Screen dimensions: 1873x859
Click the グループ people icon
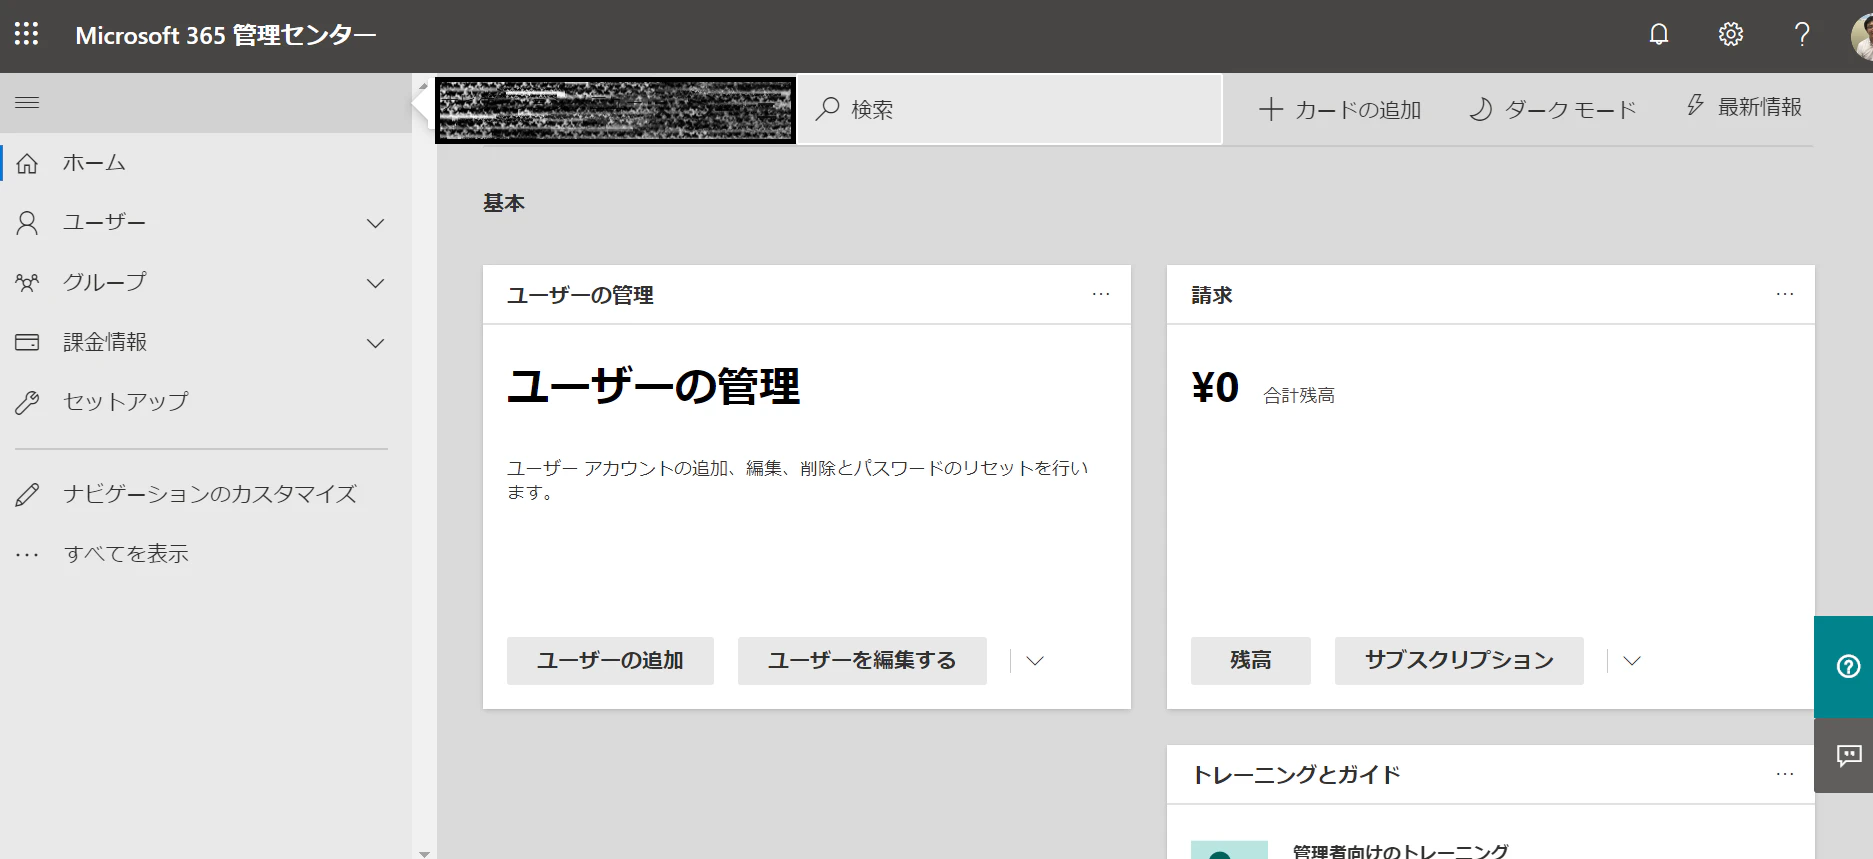[x=27, y=283]
